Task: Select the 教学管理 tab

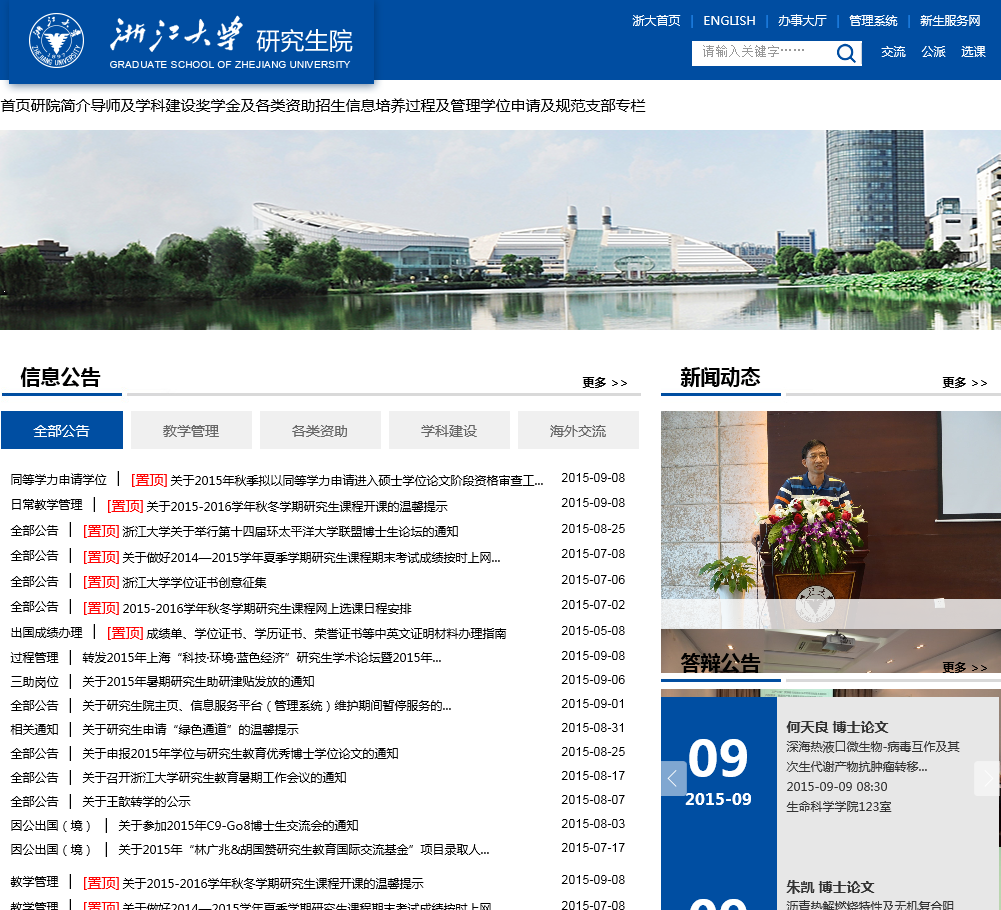Action: click(191, 430)
